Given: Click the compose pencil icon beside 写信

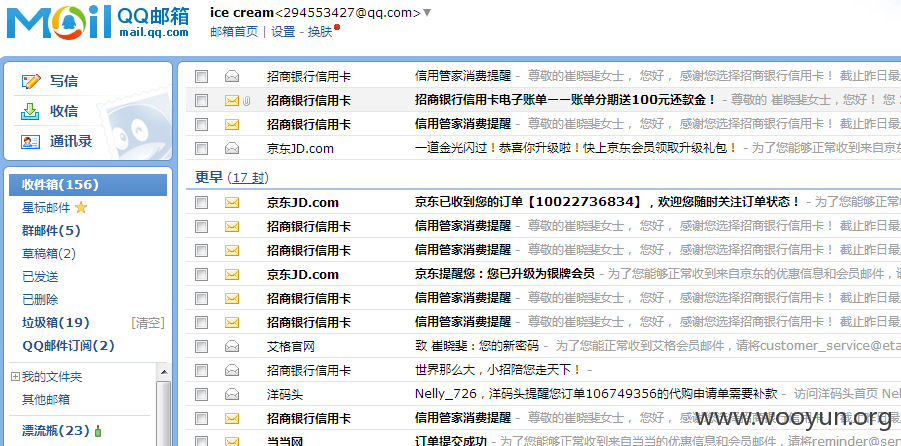Looking at the screenshot, I should point(30,81).
